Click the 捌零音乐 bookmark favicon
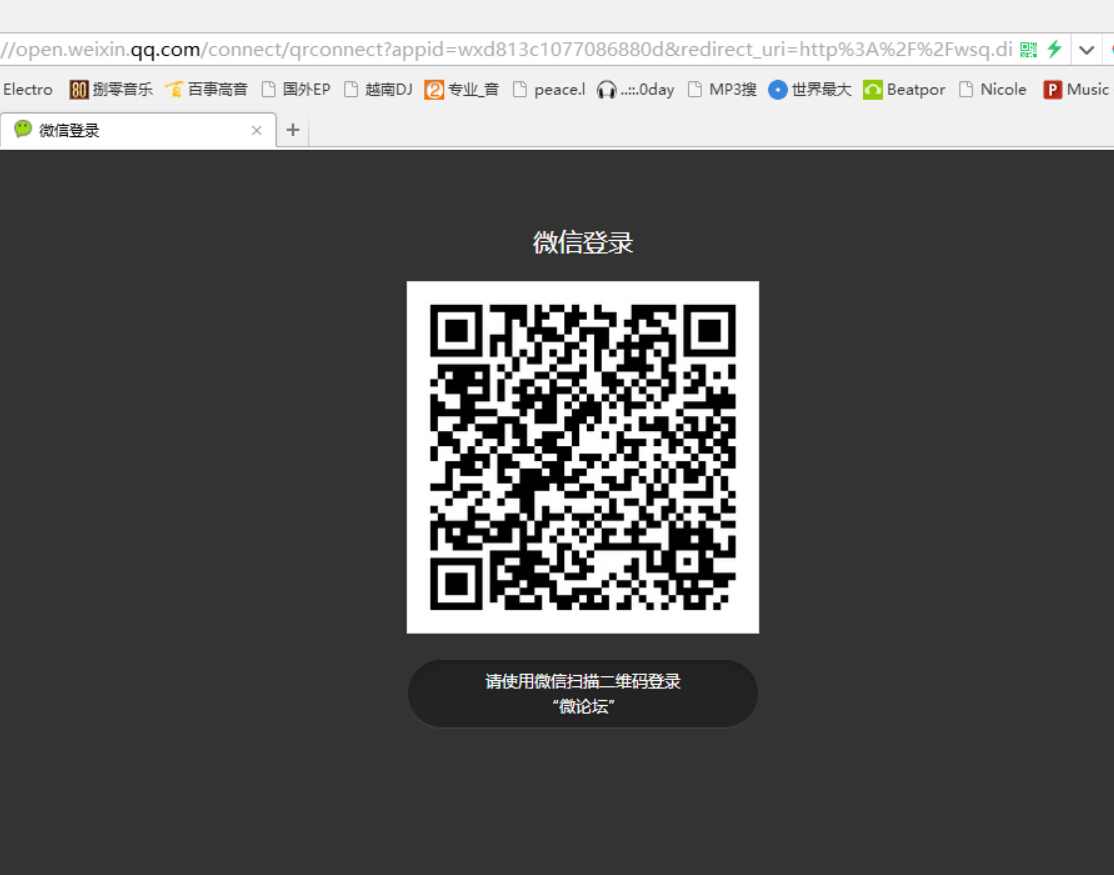The image size is (1114, 875). coord(79,89)
